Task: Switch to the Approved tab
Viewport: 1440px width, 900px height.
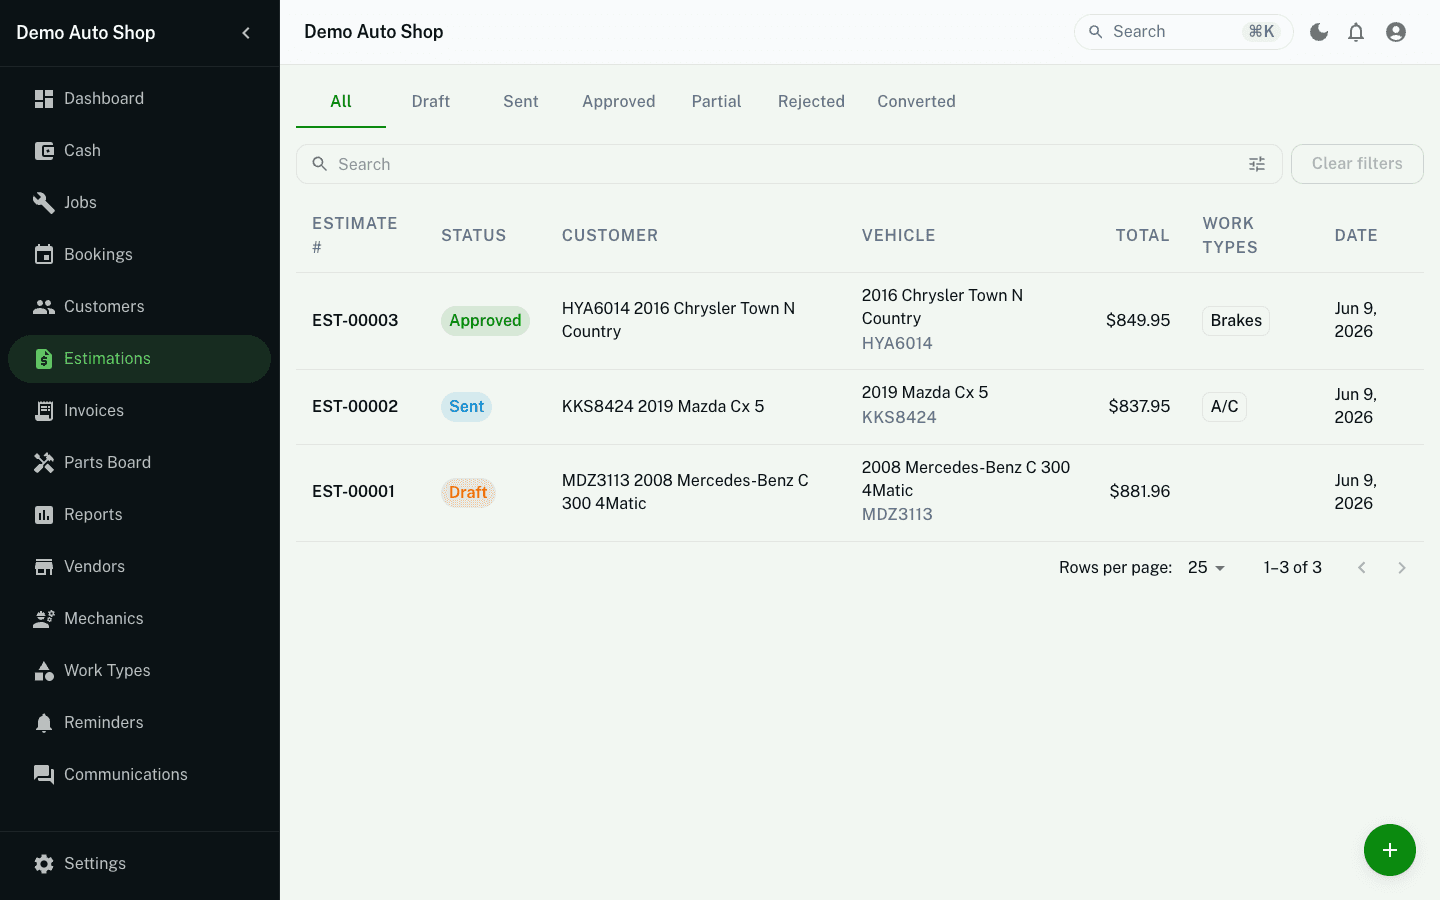Action: pyautogui.click(x=619, y=101)
